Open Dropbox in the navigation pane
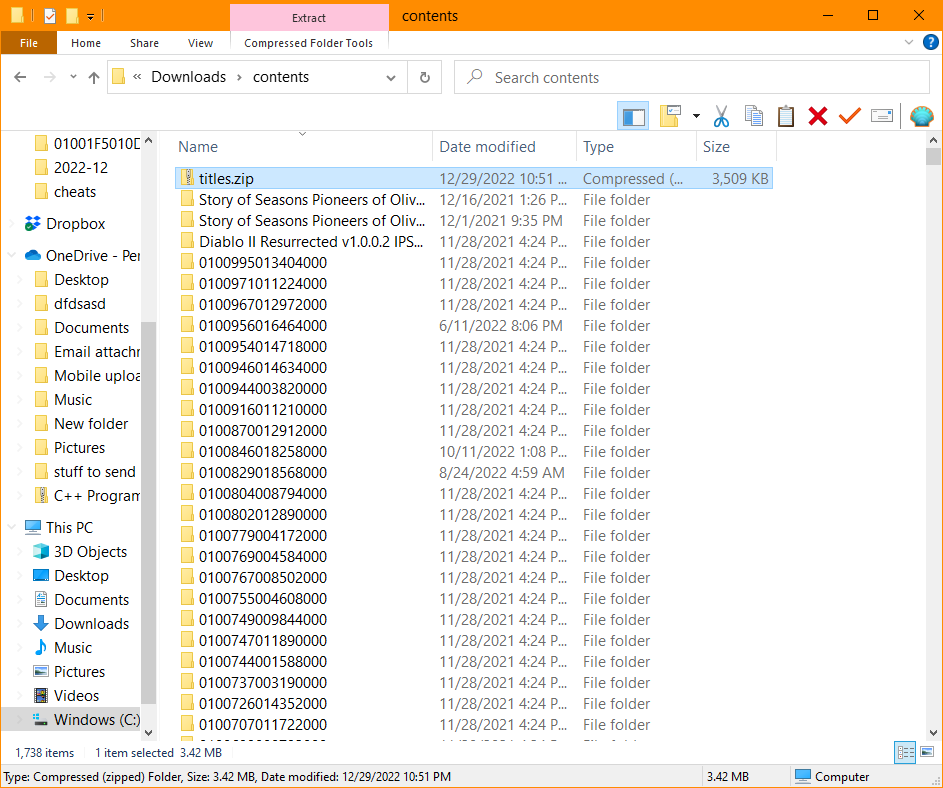 (x=76, y=224)
